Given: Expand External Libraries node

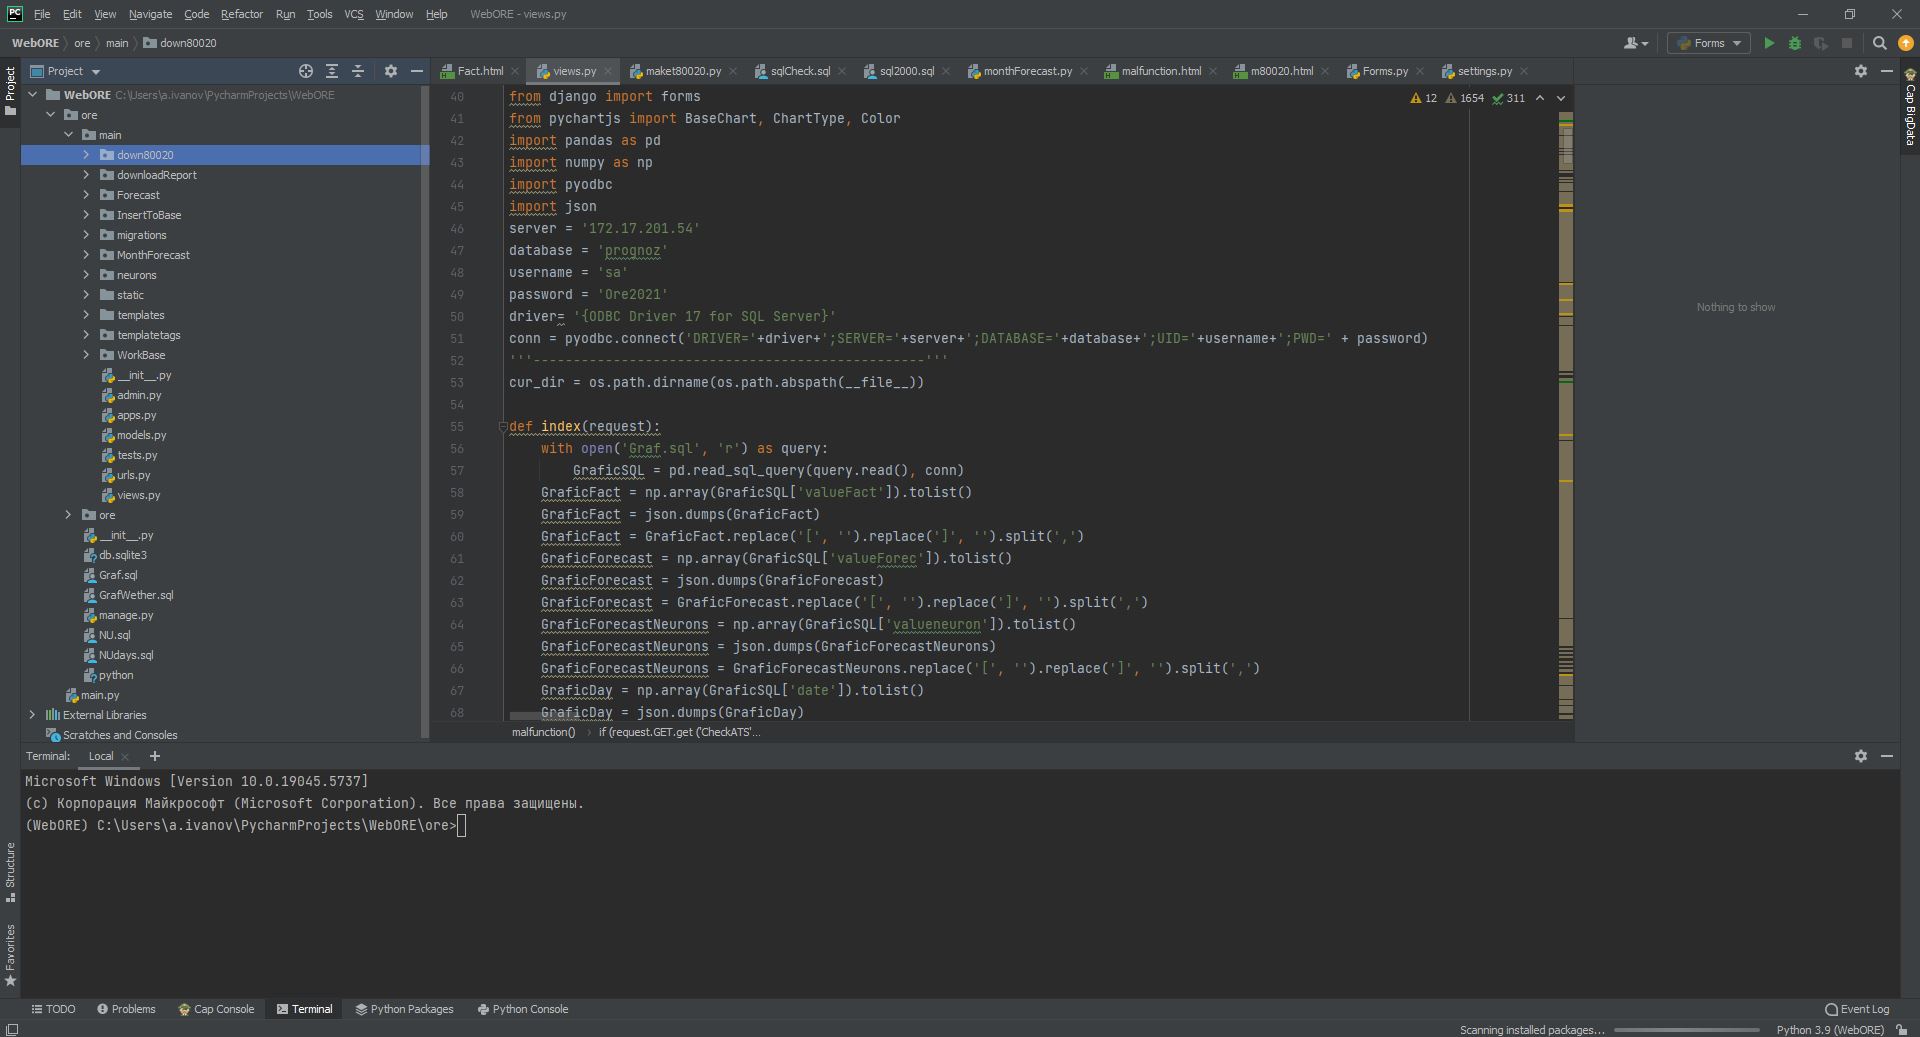Looking at the screenshot, I should 32,715.
